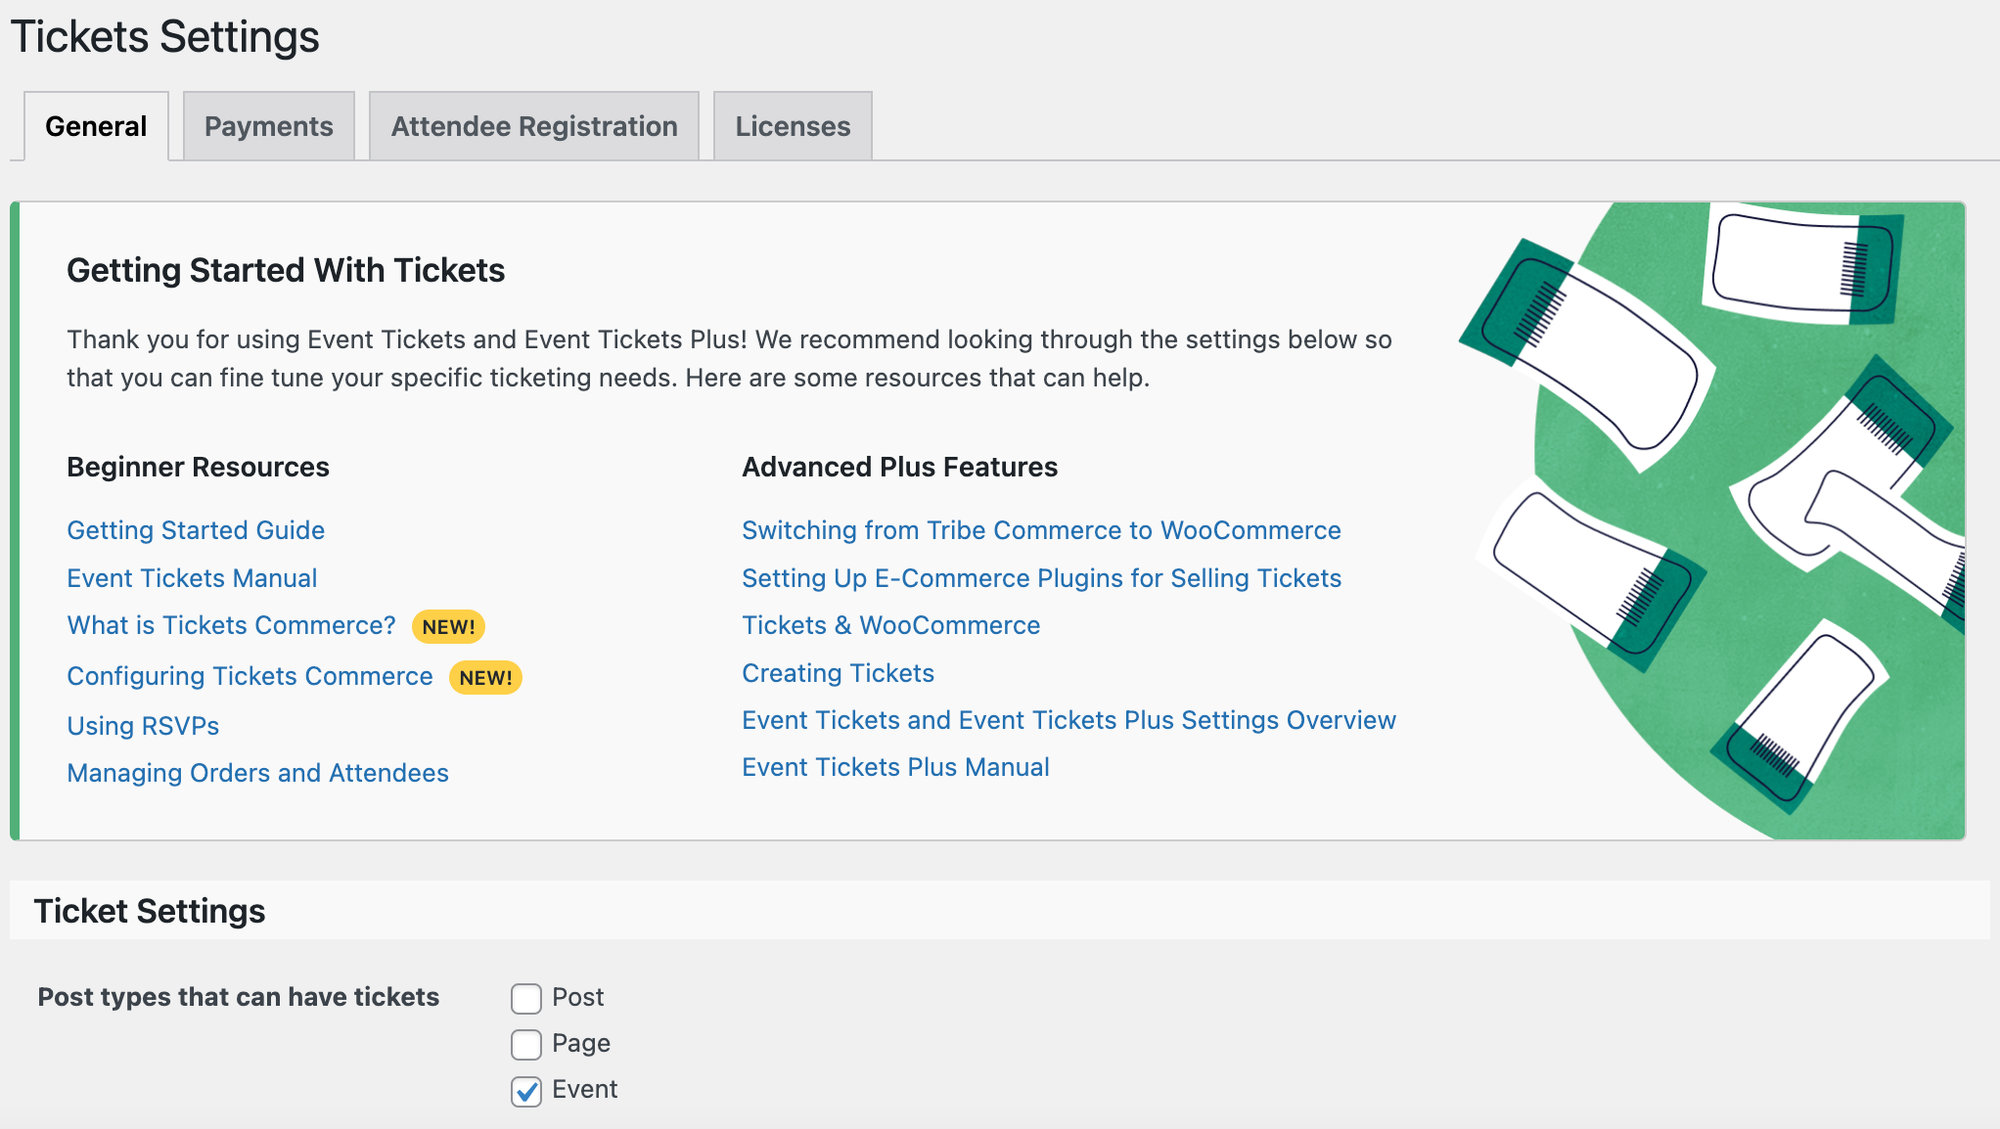Open the Getting Started Guide link
Screen dimensions: 2000x1129
(x=196, y=530)
